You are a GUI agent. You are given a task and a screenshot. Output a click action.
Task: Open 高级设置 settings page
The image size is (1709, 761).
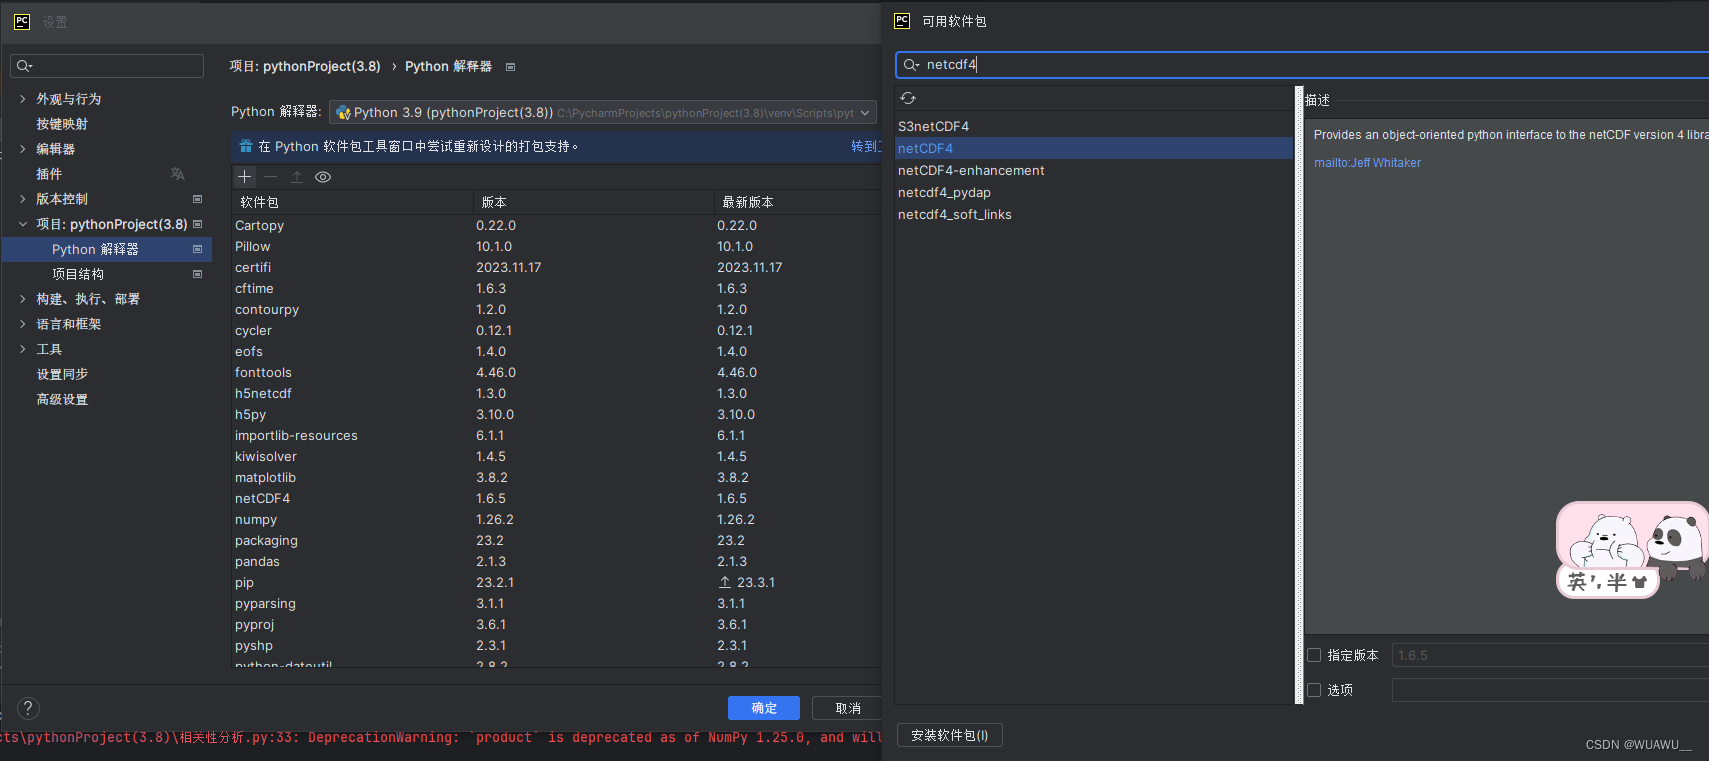click(x=62, y=399)
